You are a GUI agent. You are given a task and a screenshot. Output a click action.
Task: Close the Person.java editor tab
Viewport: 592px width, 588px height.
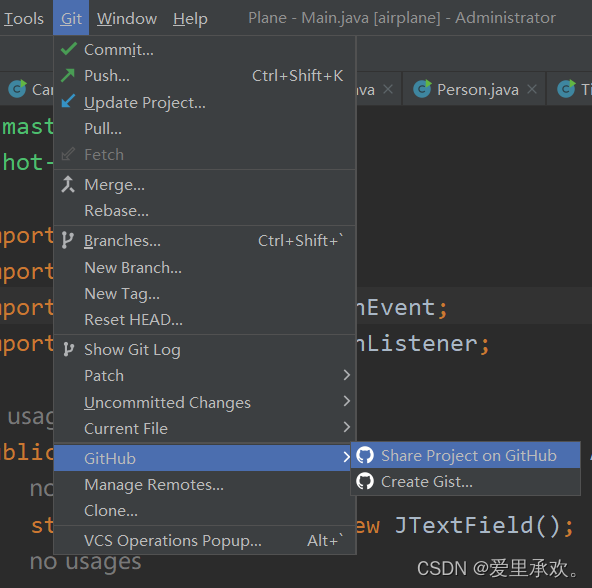(532, 90)
